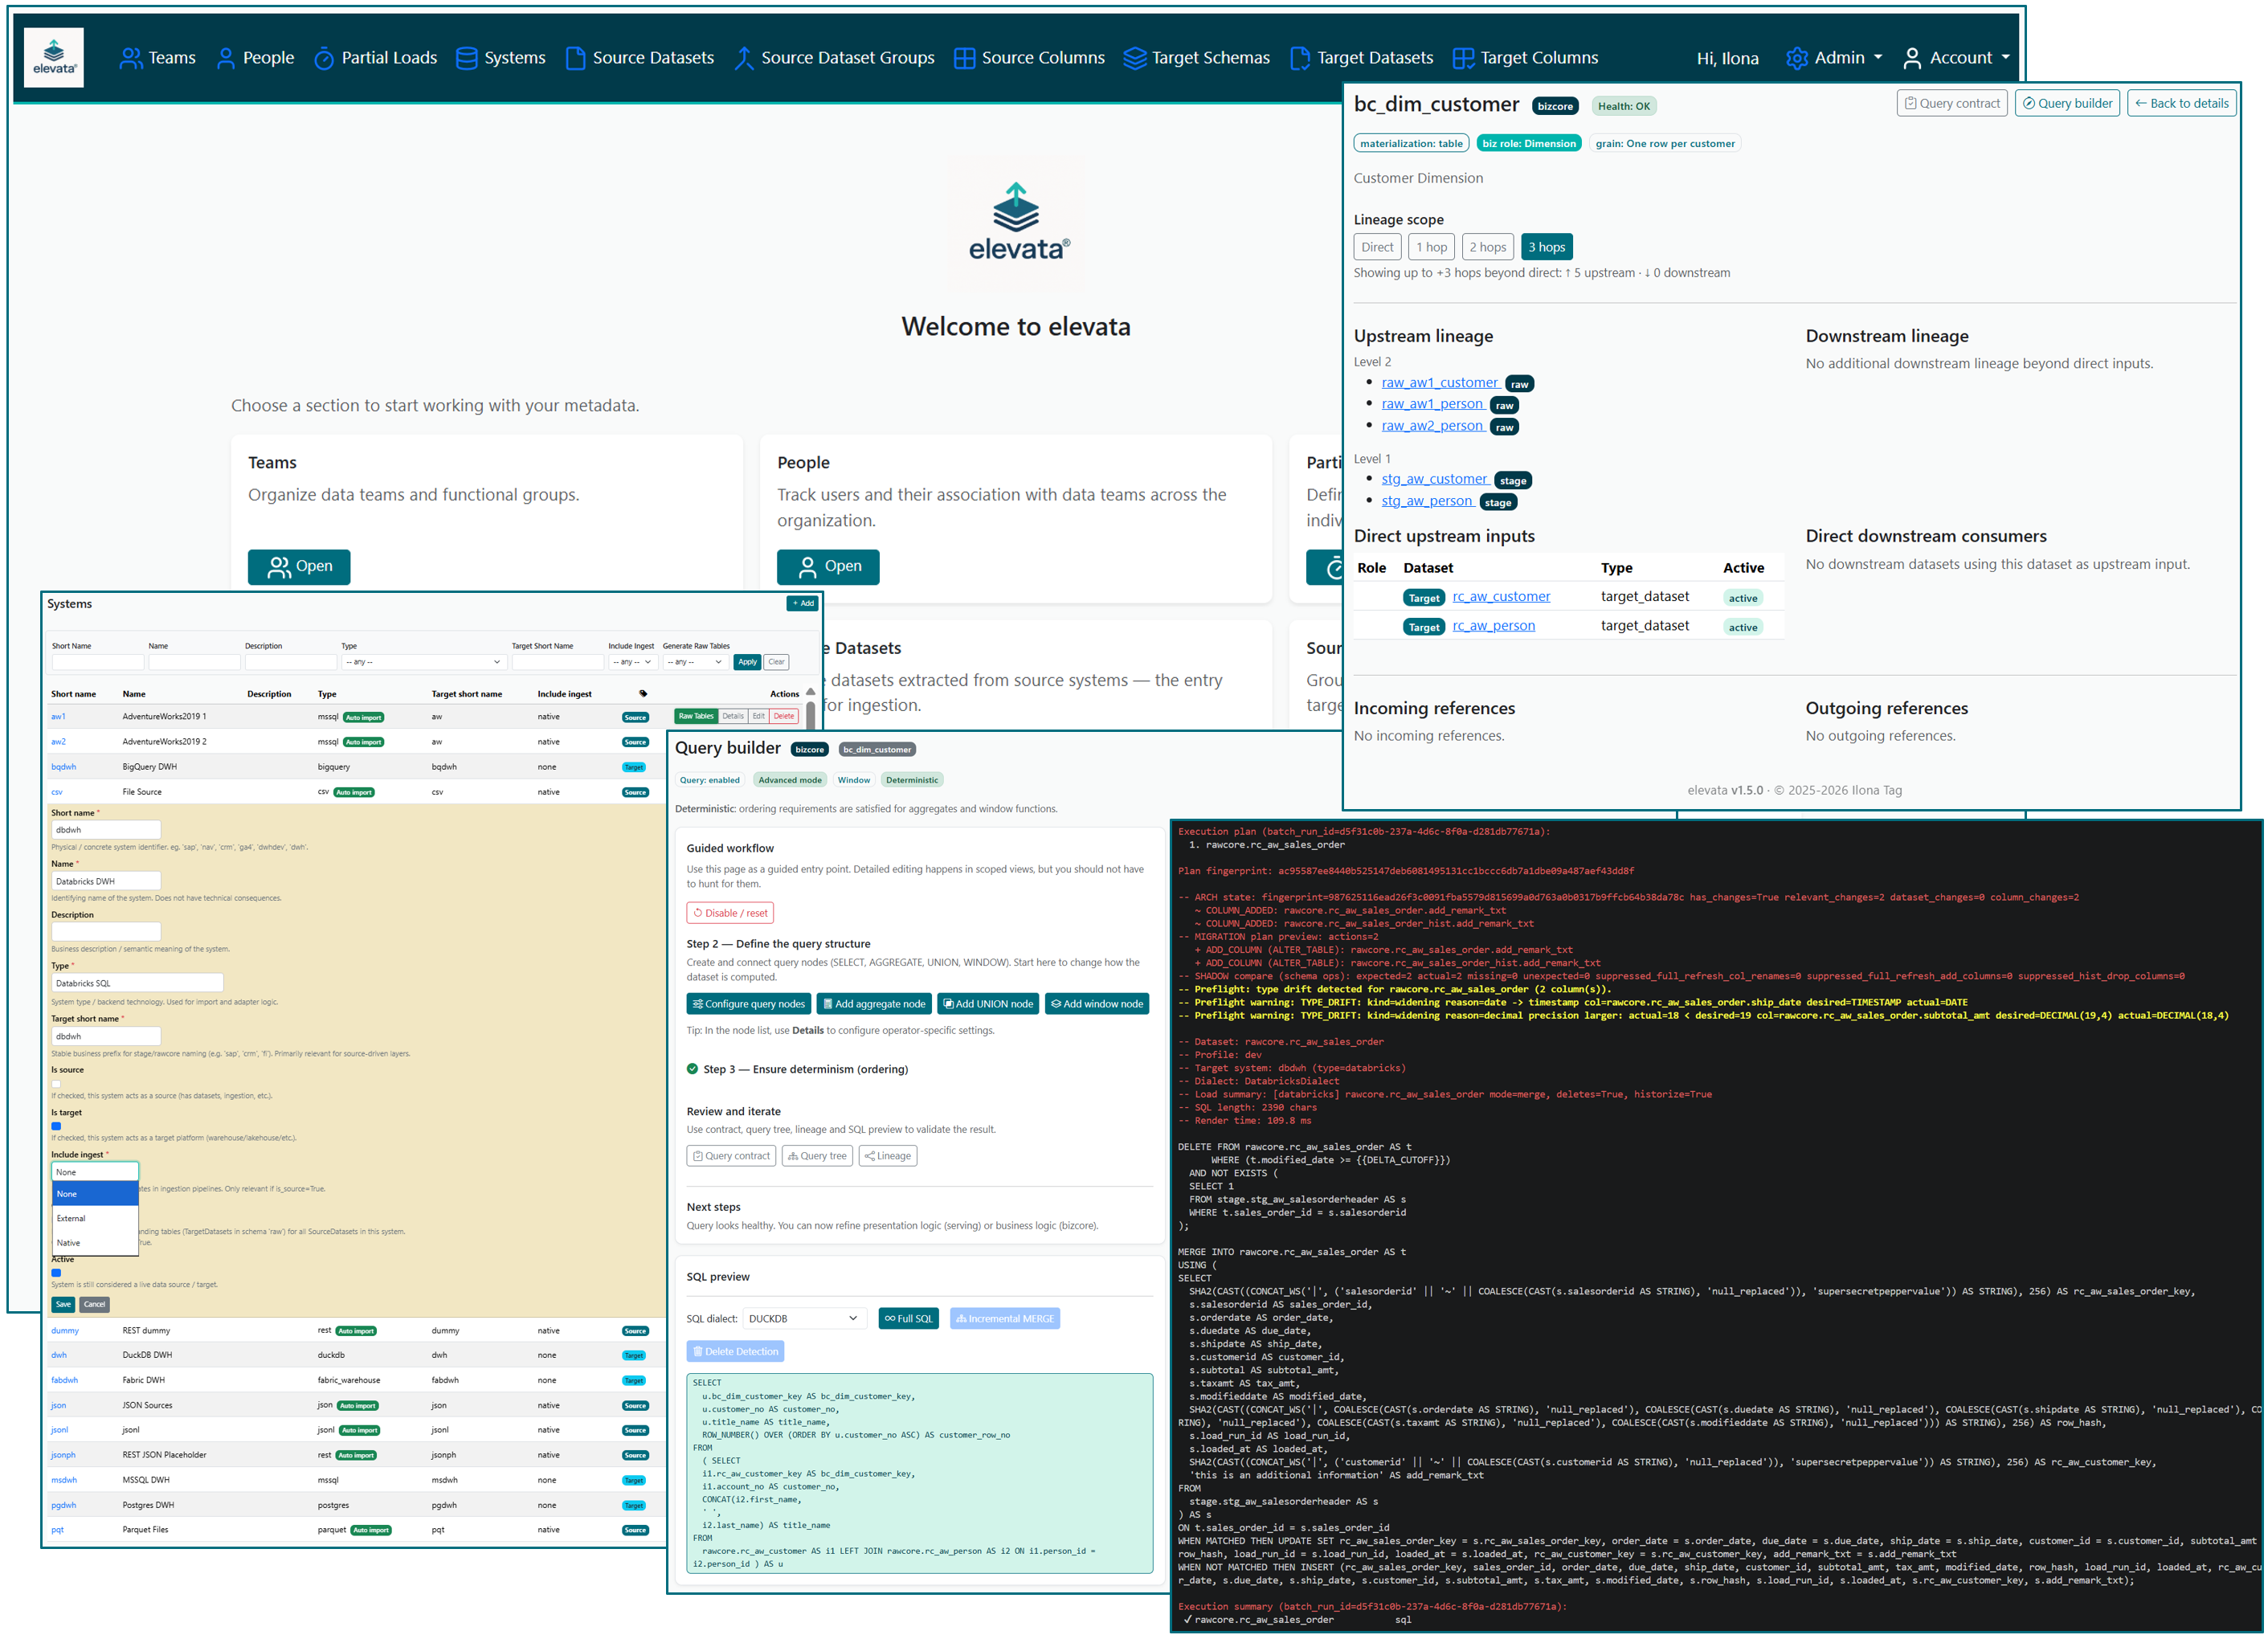Toggle the Active checkbox in system form
The width and height of the screenshot is (2268, 1639).
coord(56,1273)
